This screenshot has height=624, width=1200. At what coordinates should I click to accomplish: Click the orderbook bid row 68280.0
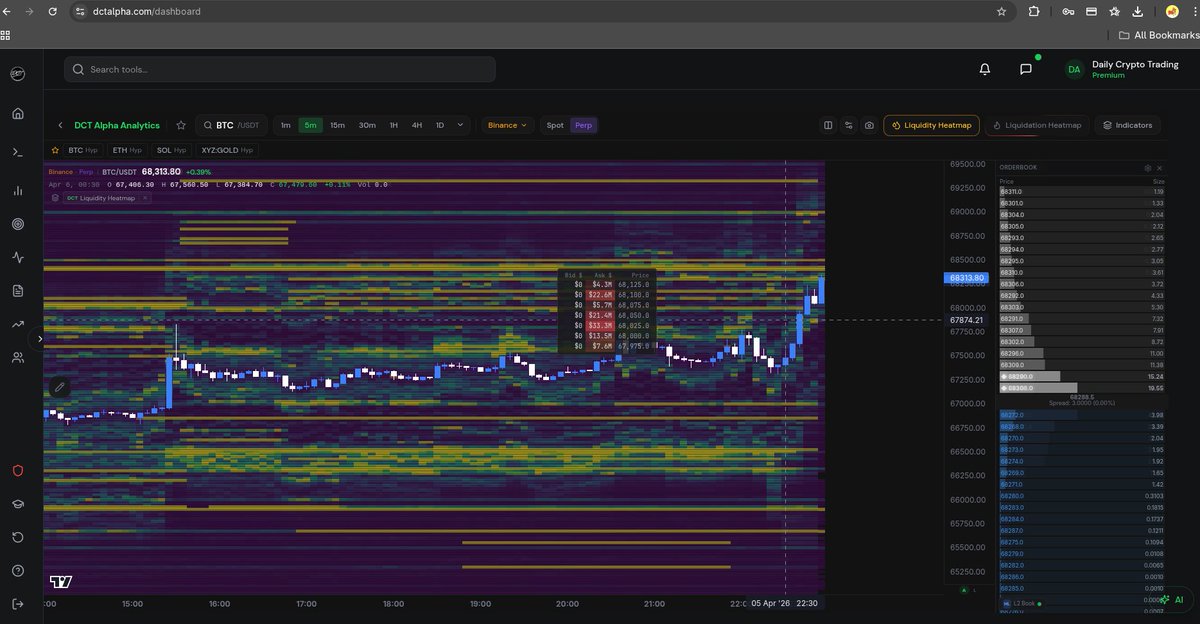1082,495
